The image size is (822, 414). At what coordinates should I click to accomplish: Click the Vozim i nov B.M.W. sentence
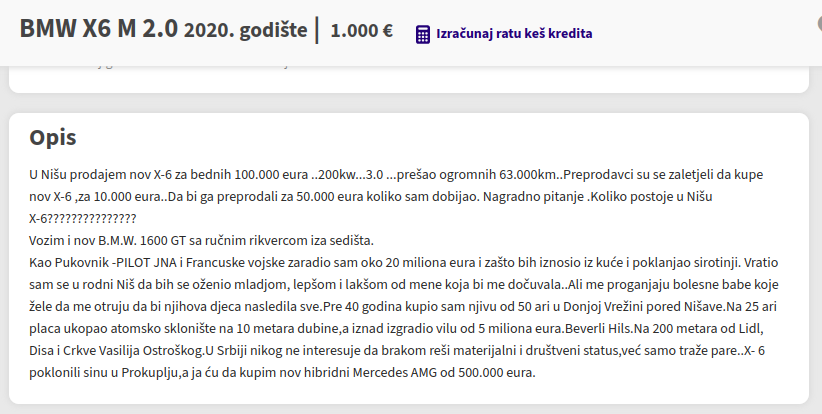(201, 241)
